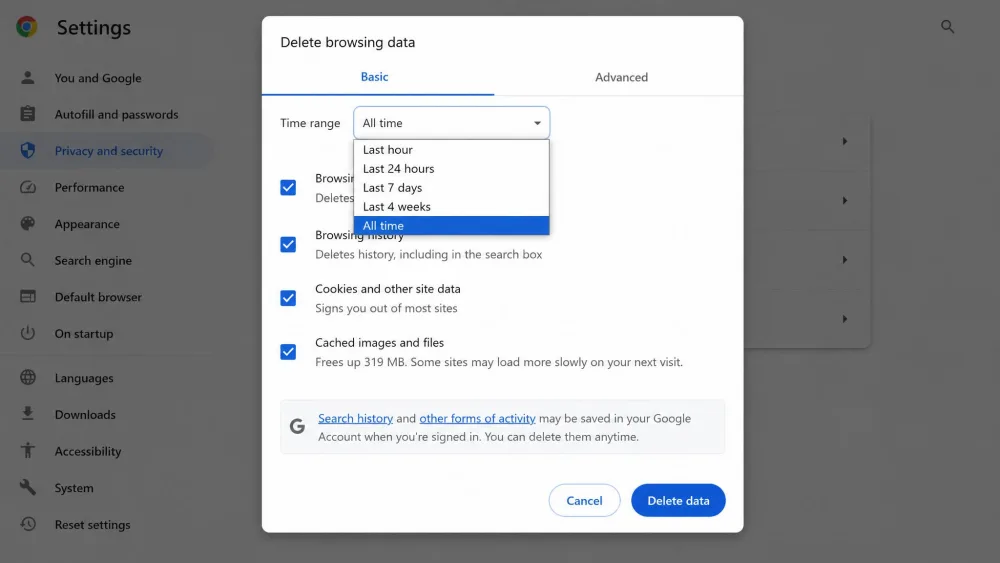The width and height of the screenshot is (1000, 563).
Task: Expand the second arrow row behind the dialog
Action: tap(844, 200)
